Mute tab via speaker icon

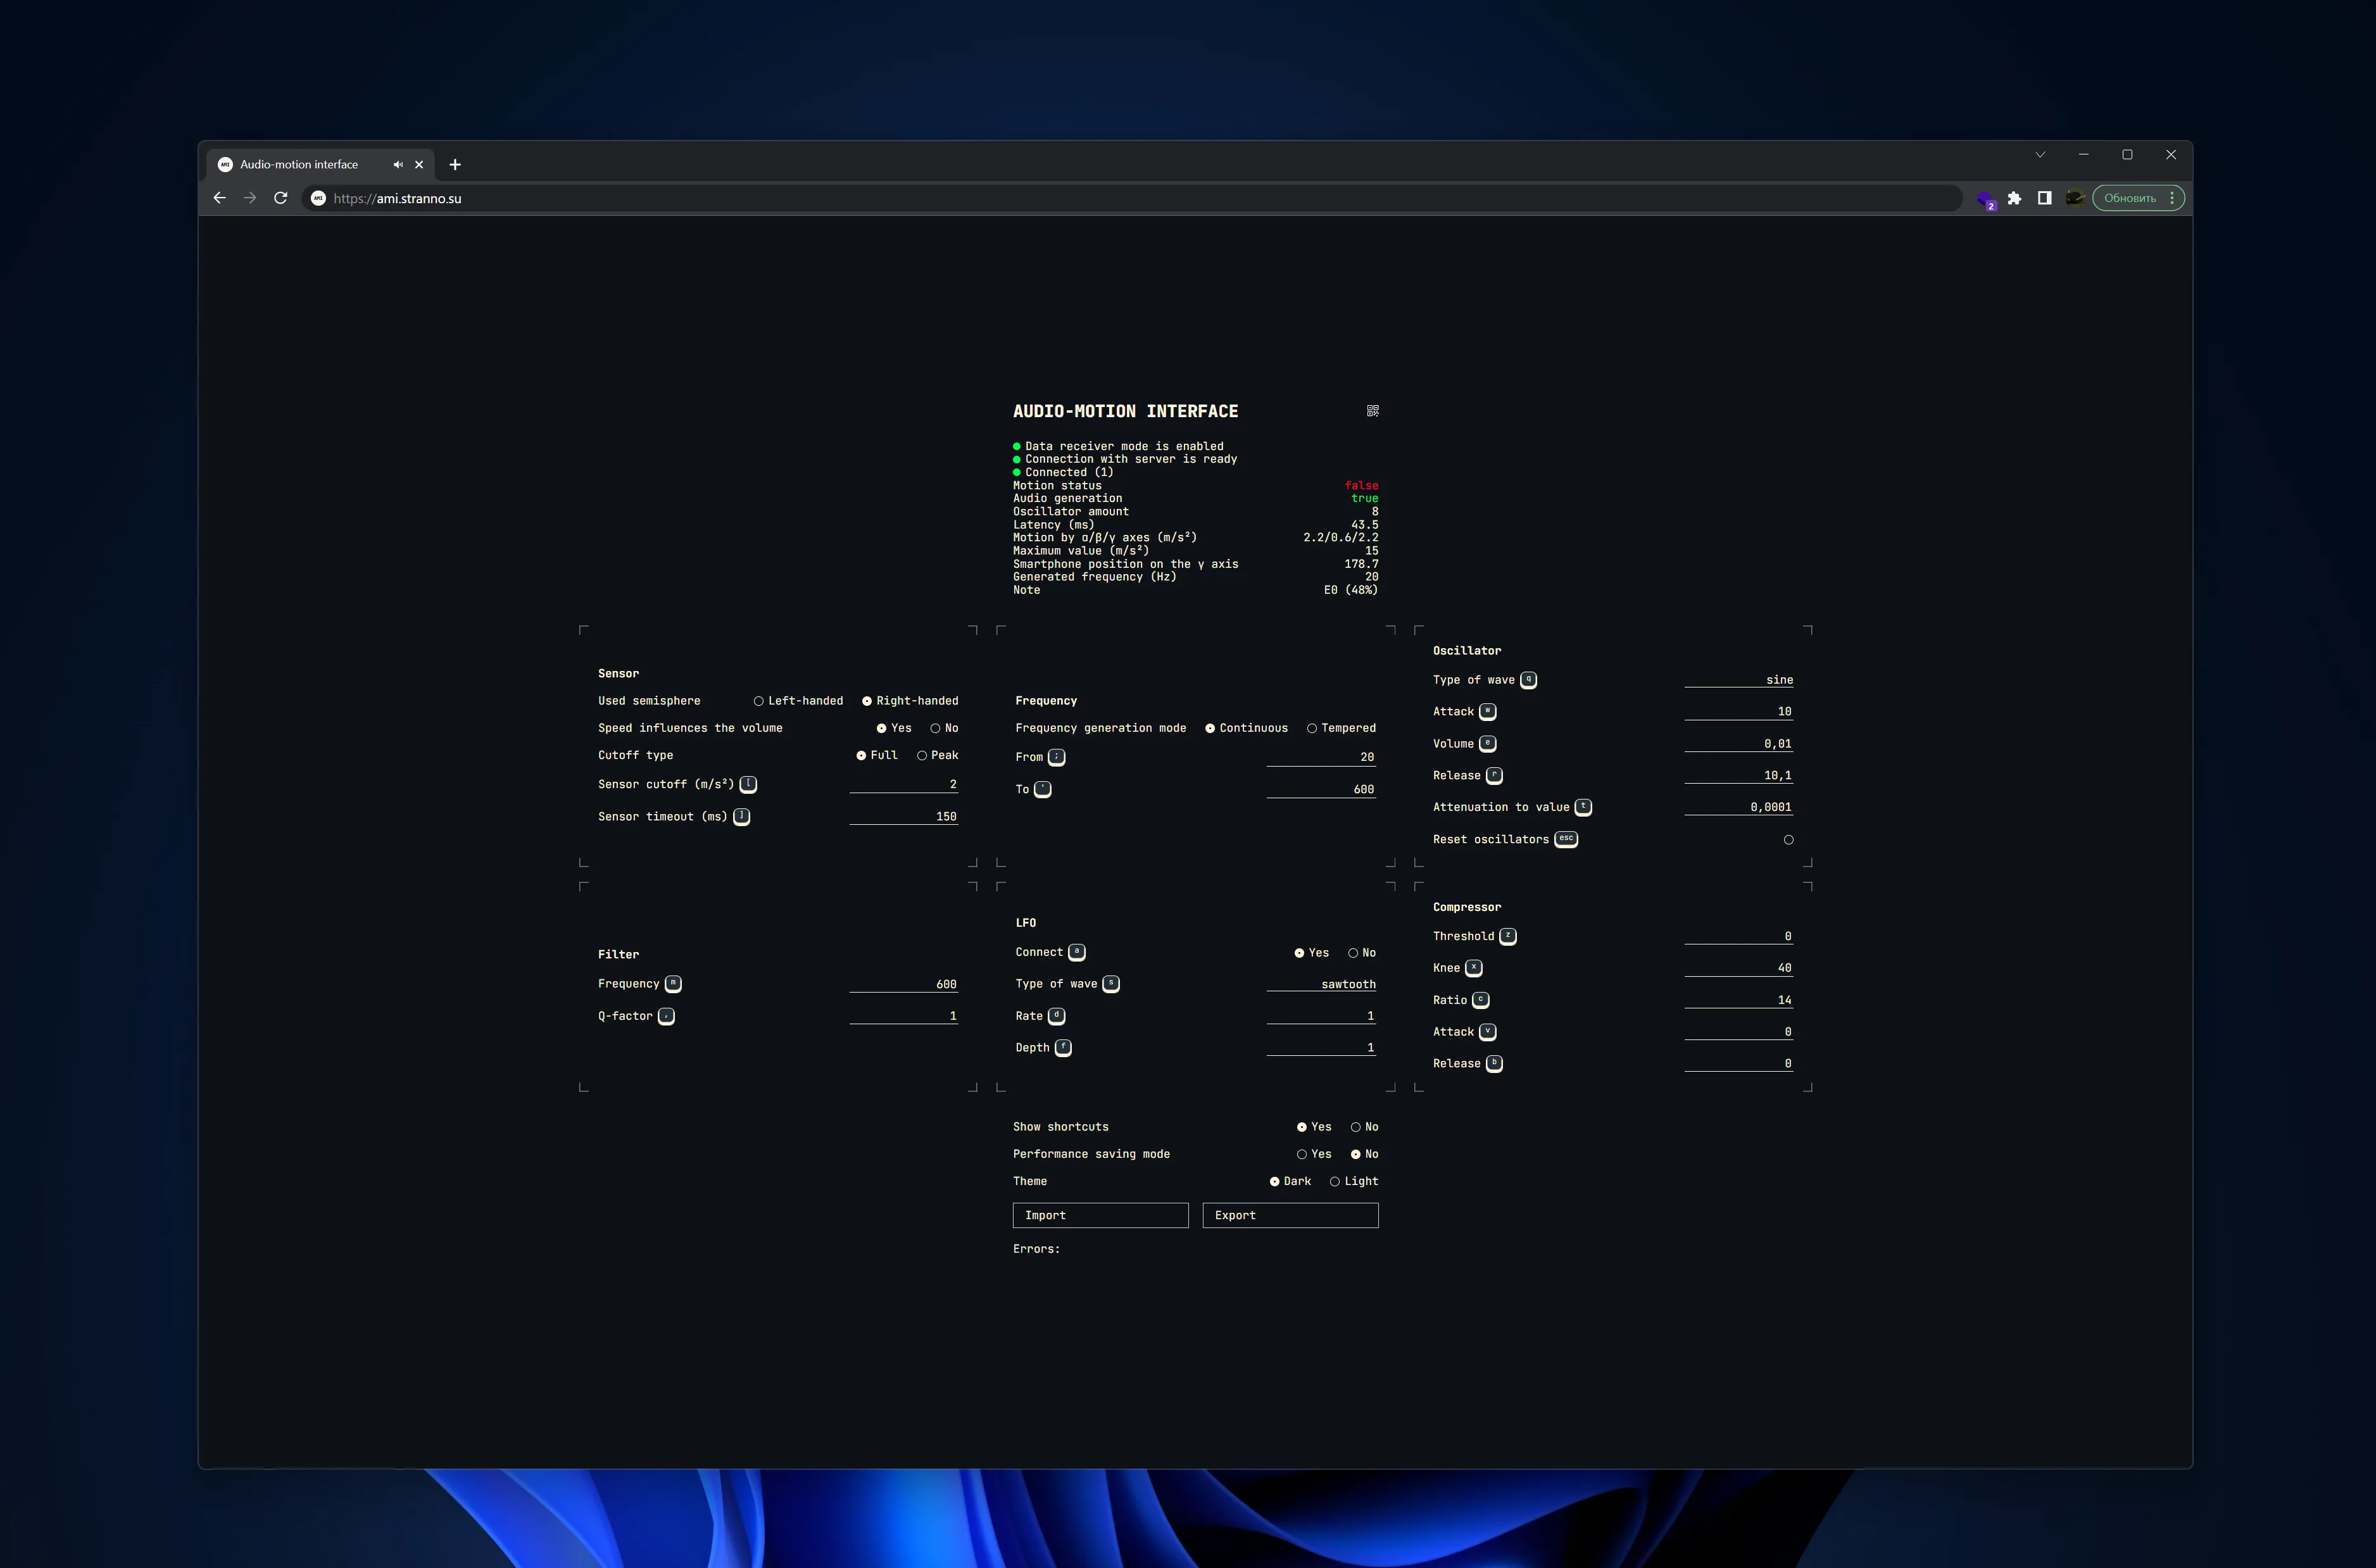tap(398, 165)
